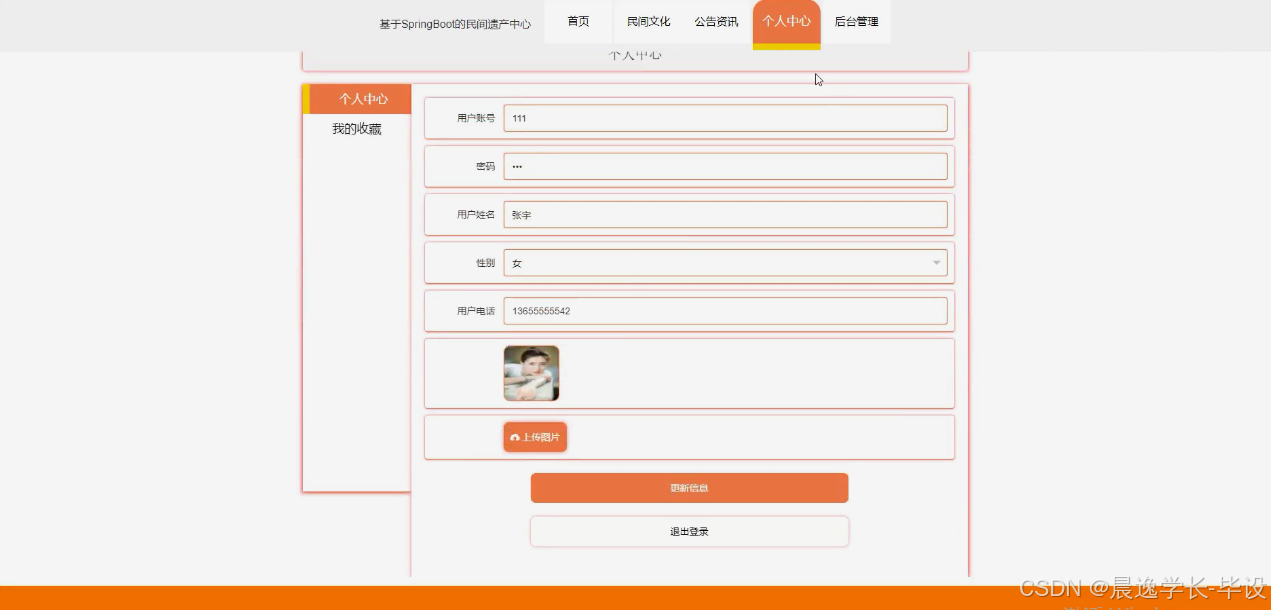The width and height of the screenshot is (1271, 610).
Task: Open the 性别 dropdown arrow
Action: (x=936, y=262)
